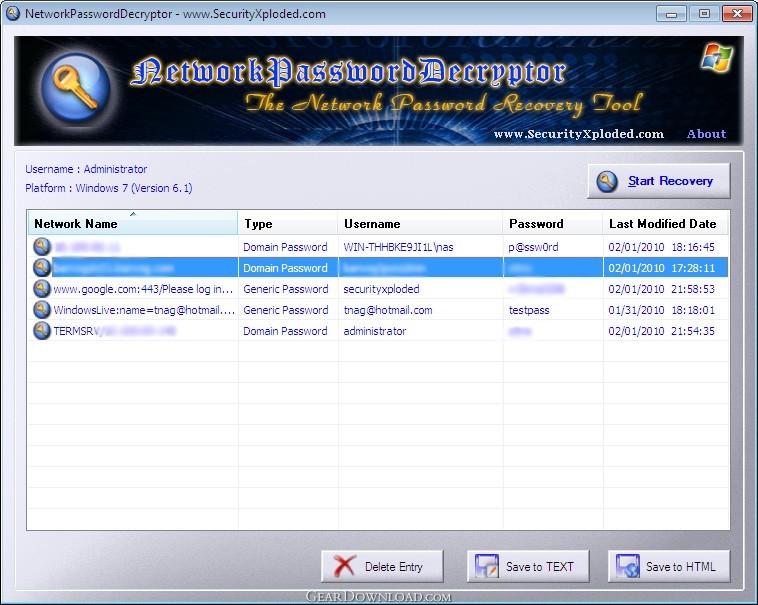Click globe disk icon on Save to HTML
The image size is (758, 605).
[627, 566]
